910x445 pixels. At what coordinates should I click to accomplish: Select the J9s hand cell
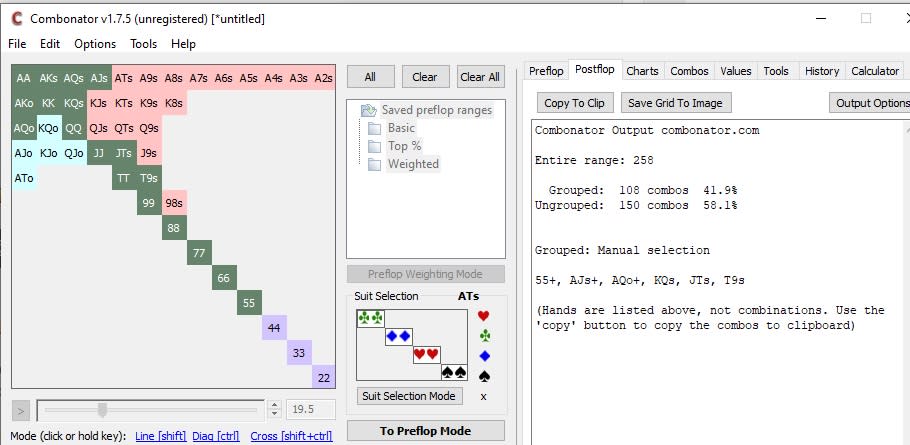pos(149,153)
